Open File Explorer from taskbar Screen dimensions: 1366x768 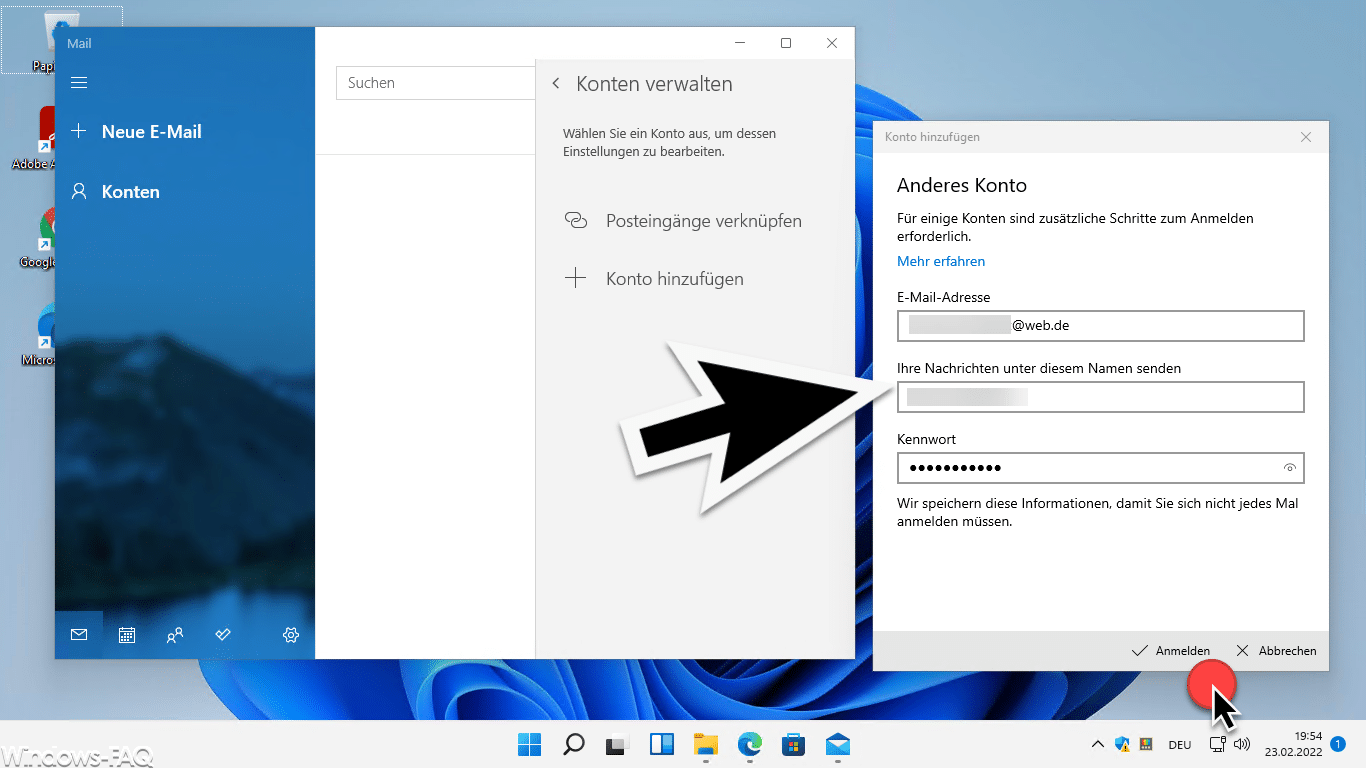pos(706,744)
